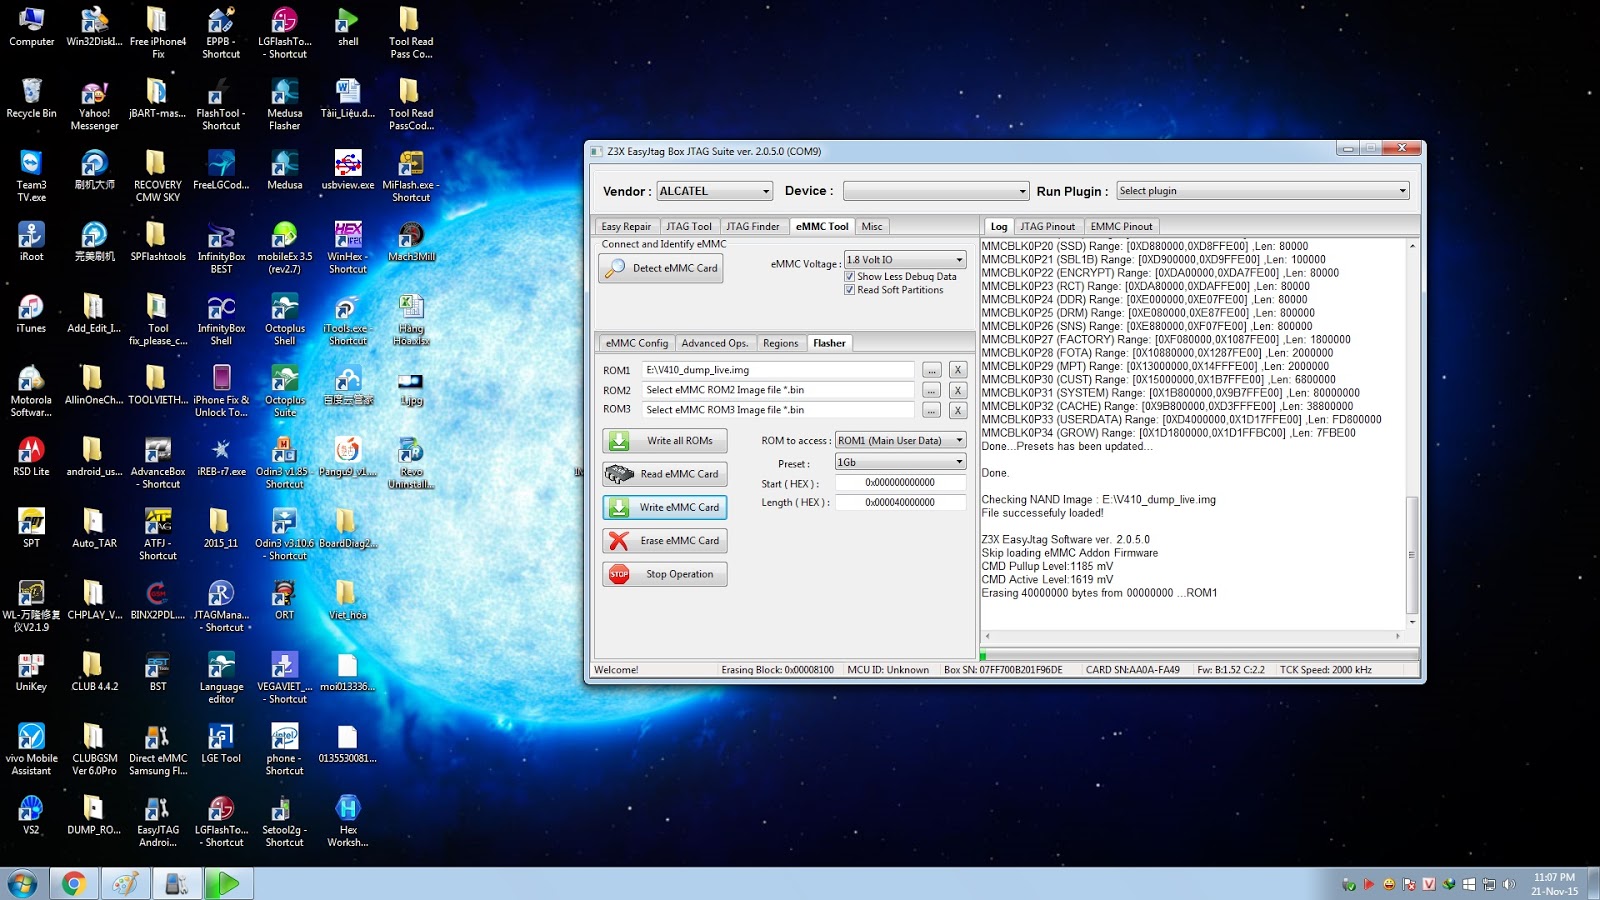
Task: Click the Detect eMMC Card button
Action: tap(661, 268)
